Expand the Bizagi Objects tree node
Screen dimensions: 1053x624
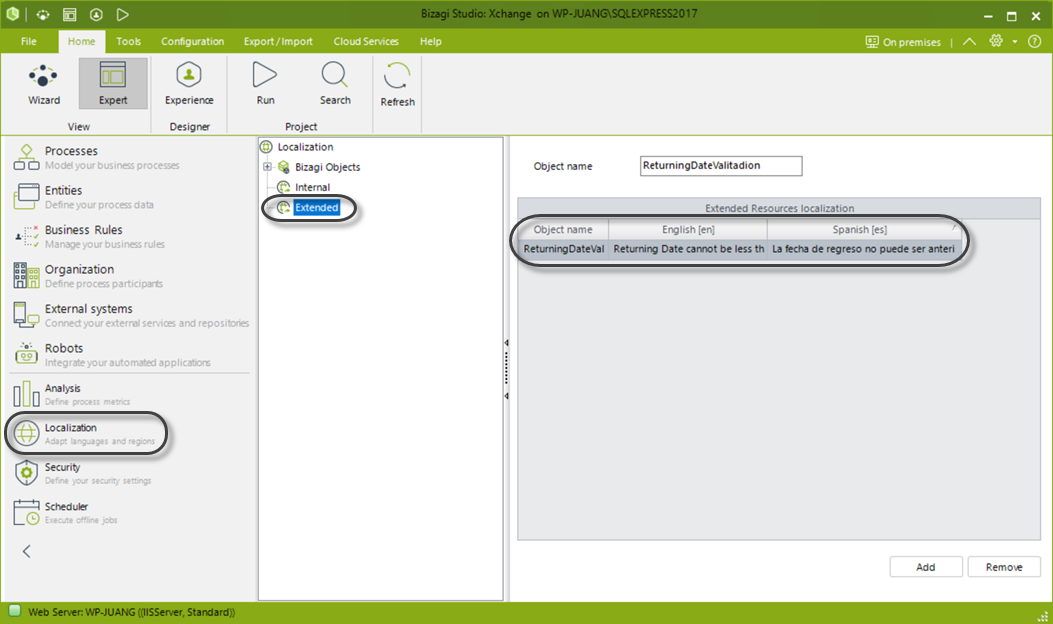(x=267, y=167)
